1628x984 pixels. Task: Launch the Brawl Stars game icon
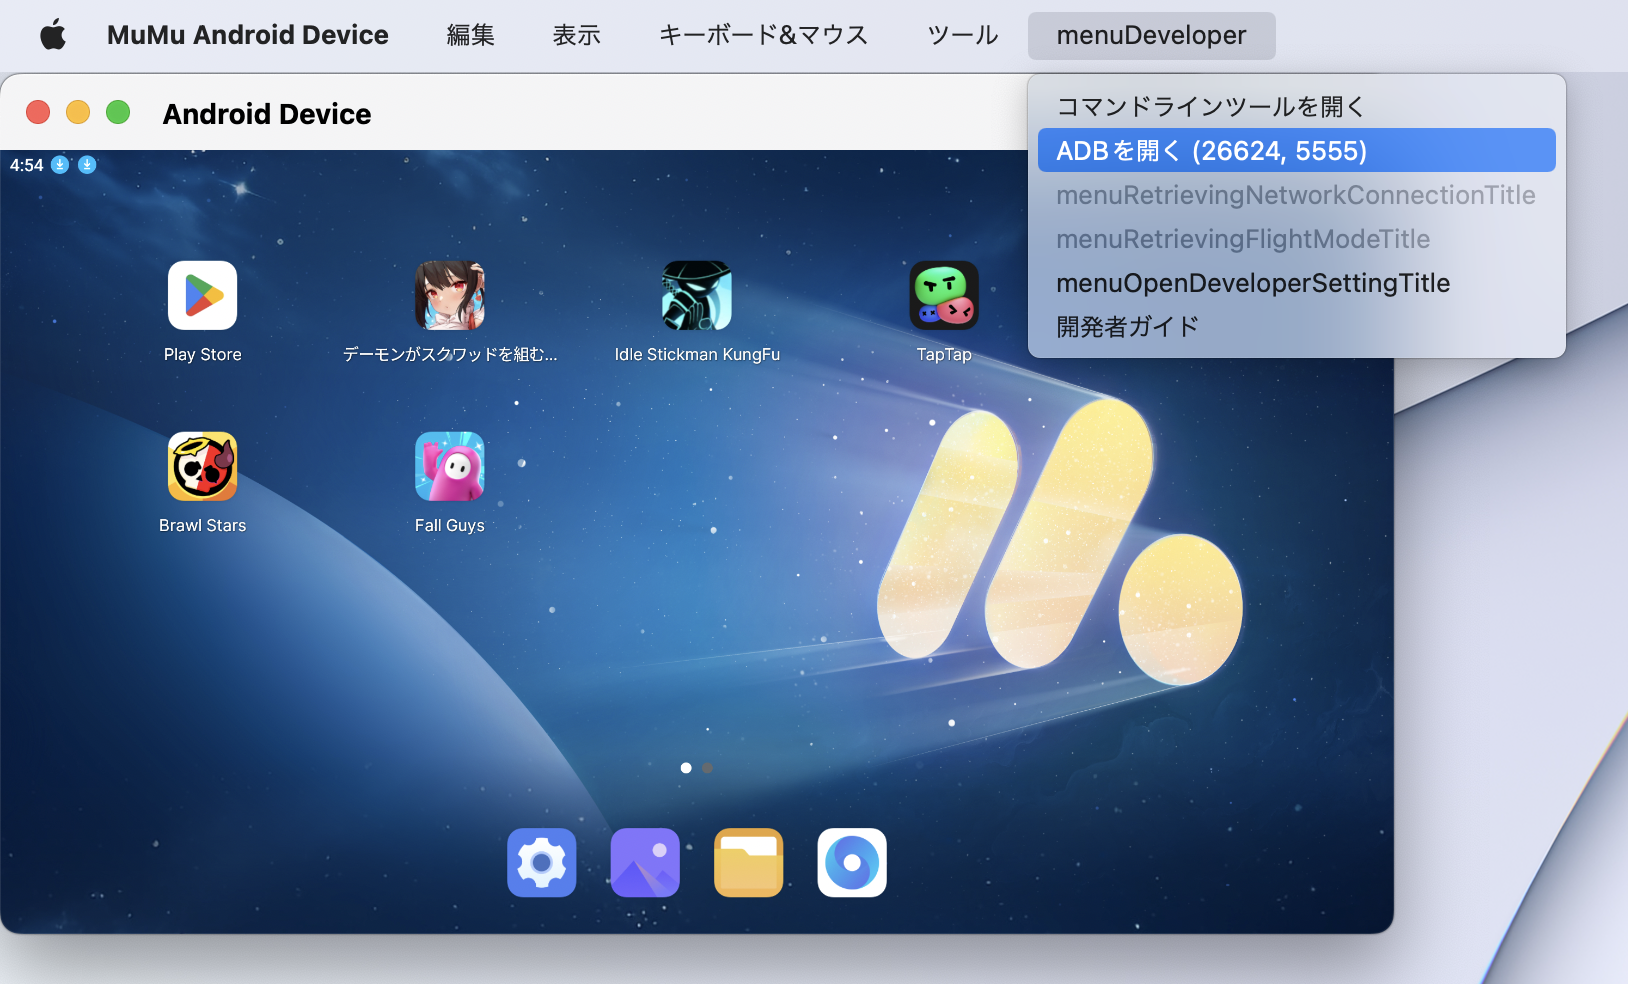202,466
